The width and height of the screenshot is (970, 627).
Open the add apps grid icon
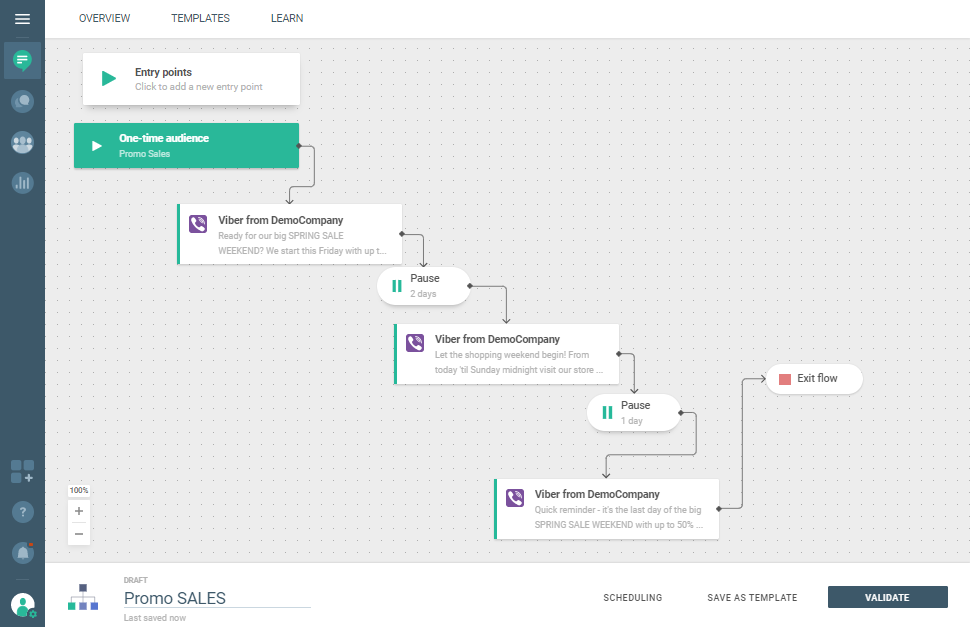click(22, 471)
